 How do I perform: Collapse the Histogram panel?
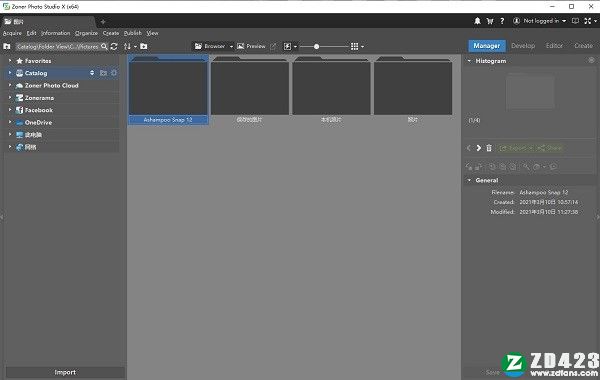(x=469, y=61)
